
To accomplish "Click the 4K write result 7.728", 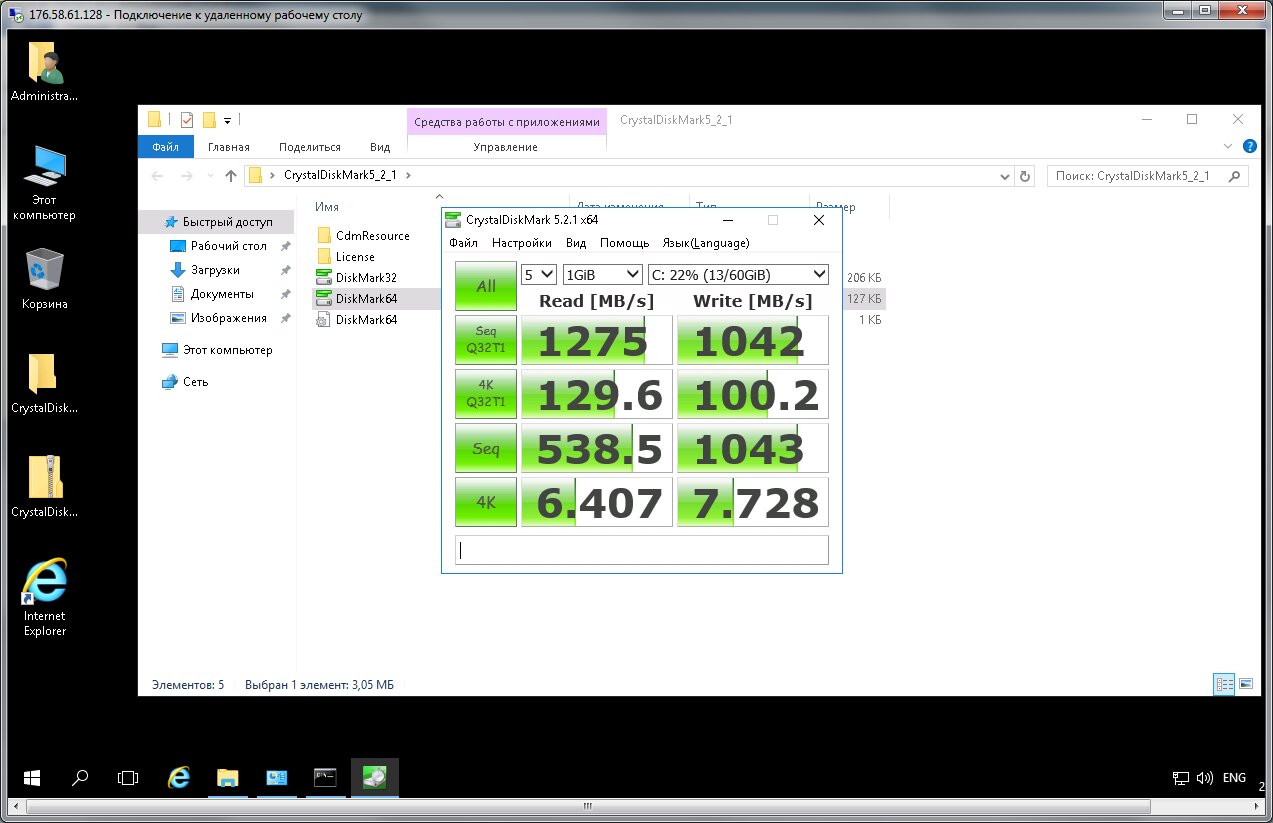I will pyautogui.click(x=753, y=502).
